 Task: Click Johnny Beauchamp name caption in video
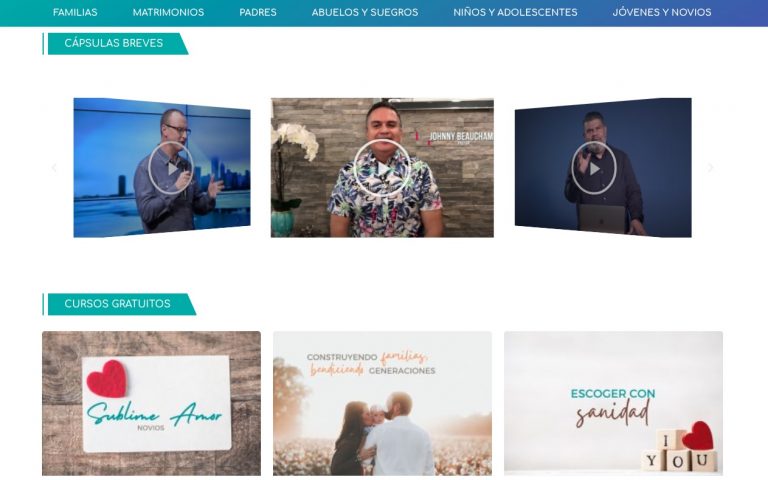click(460, 137)
